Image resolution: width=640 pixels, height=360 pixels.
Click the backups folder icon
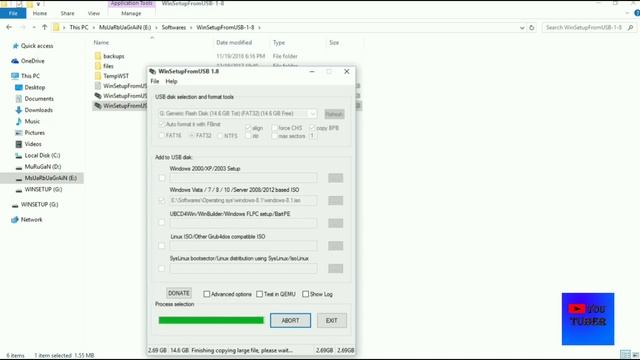pos(98,56)
